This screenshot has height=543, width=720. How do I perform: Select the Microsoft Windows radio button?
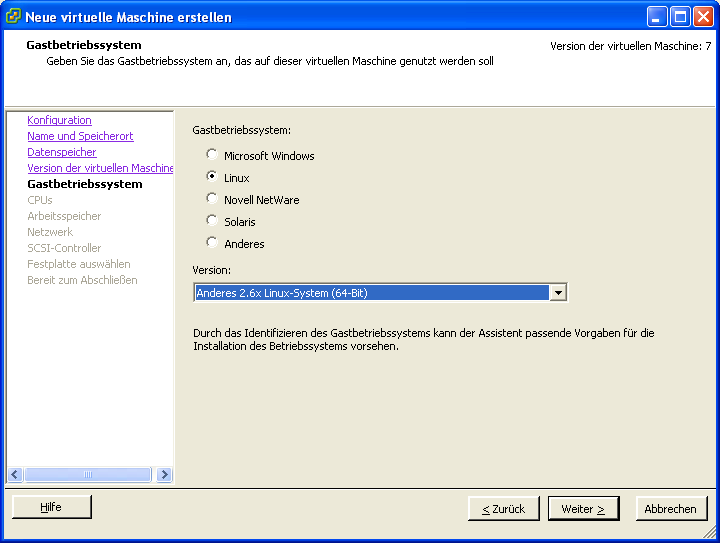pyautogui.click(x=212, y=155)
